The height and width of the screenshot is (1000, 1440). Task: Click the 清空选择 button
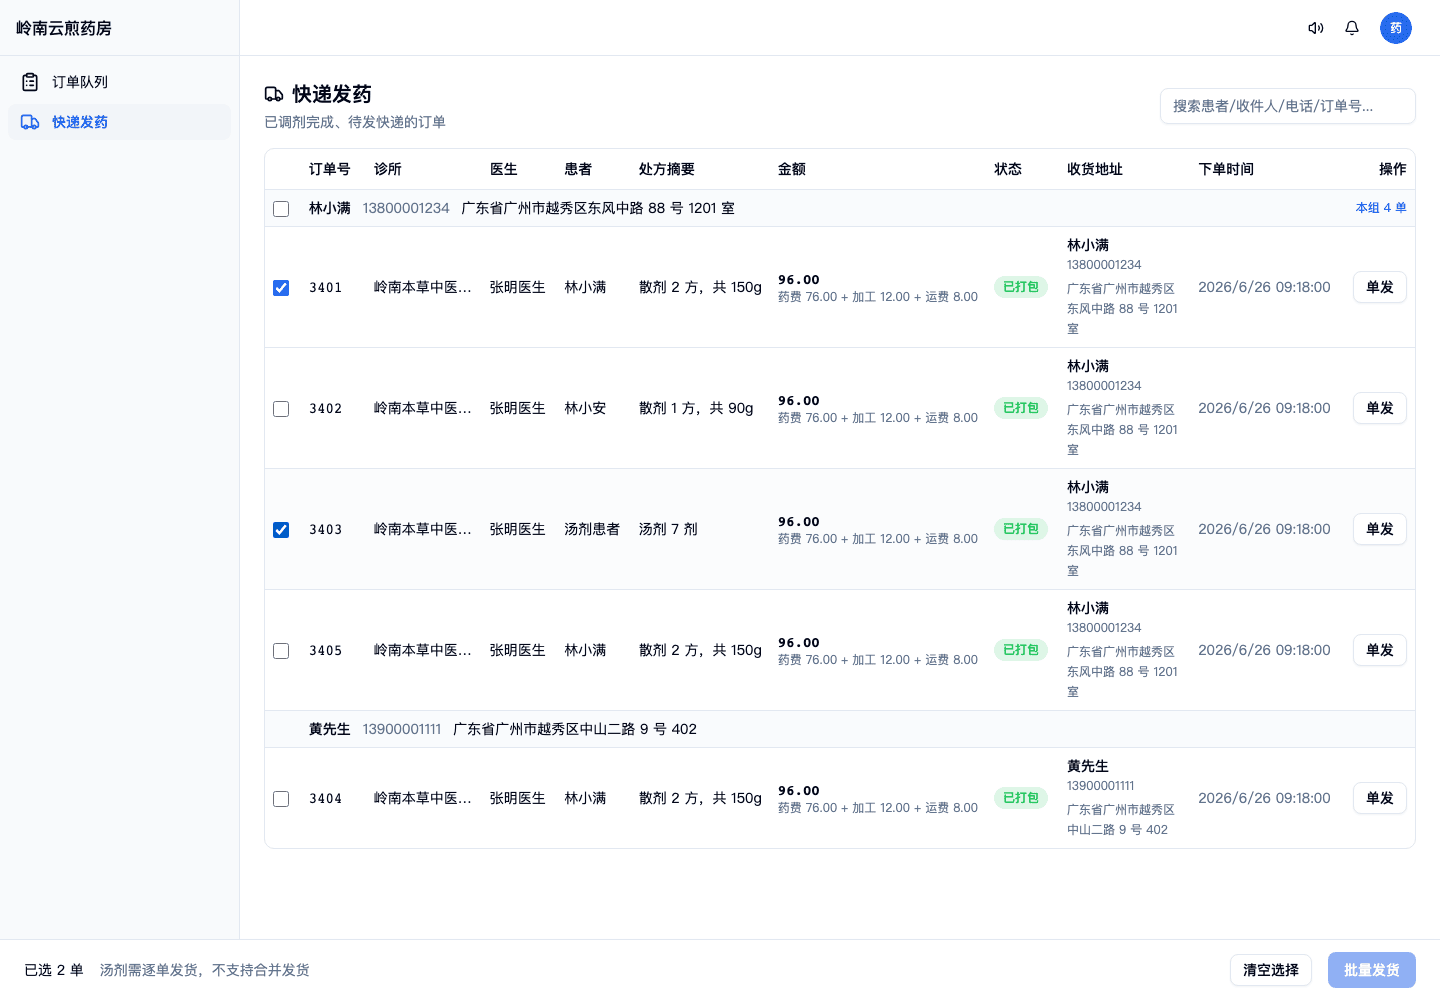point(1271,970)
